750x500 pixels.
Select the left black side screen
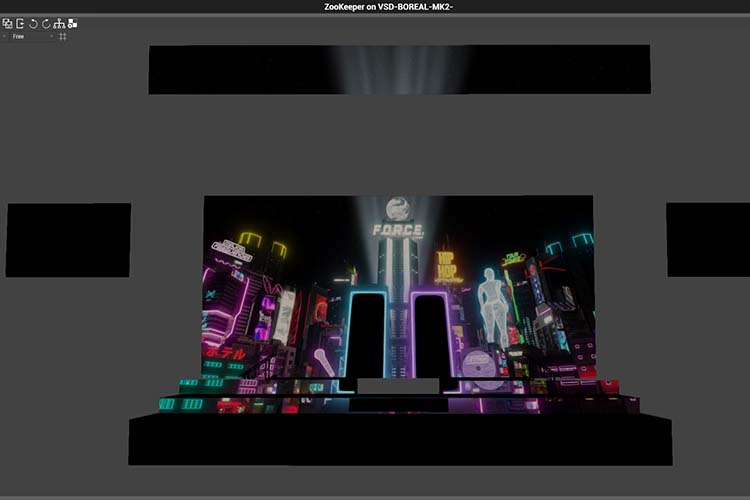(68, 240)
